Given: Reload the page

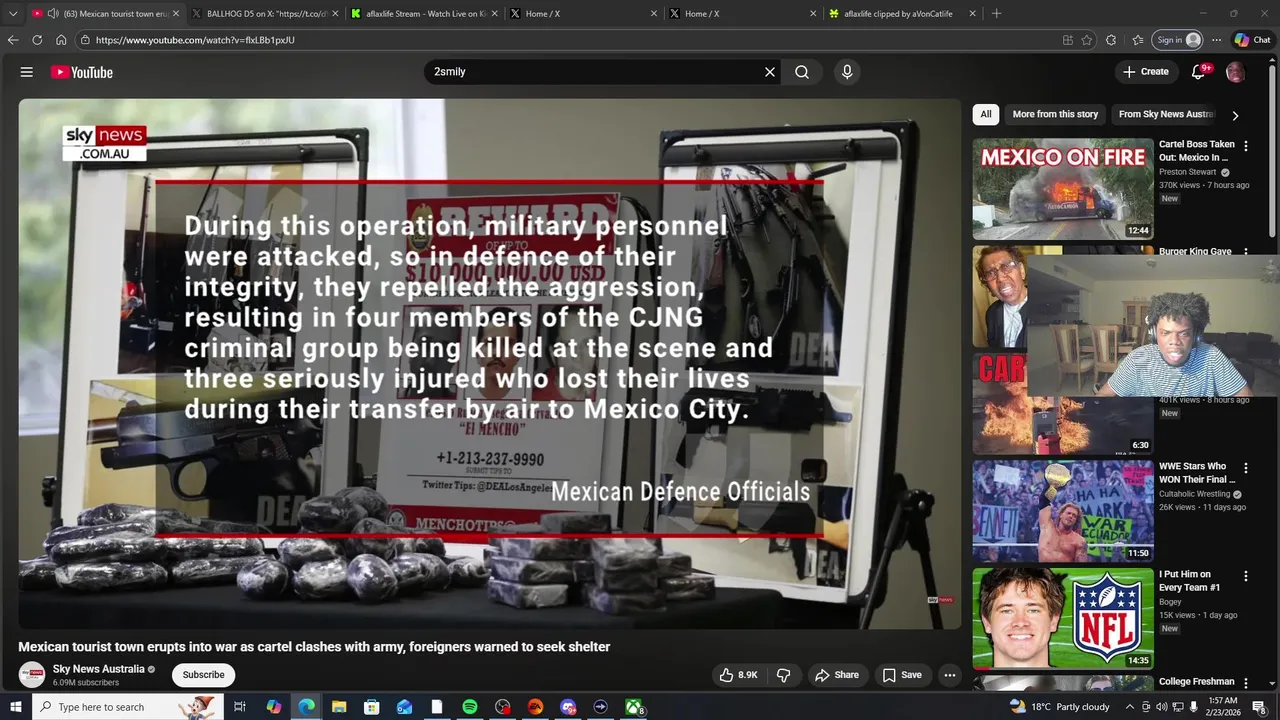Looking at the screenshot, I should tap(37, 40).
